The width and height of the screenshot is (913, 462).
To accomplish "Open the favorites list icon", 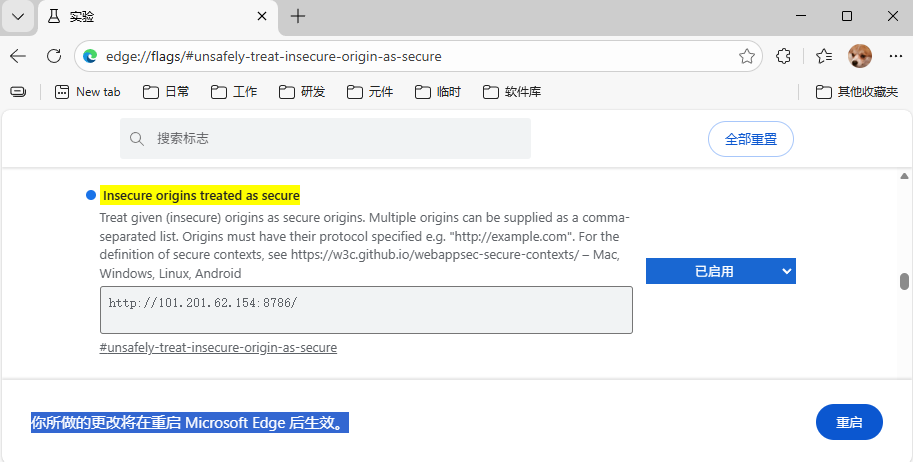I will tap(823, 56).
